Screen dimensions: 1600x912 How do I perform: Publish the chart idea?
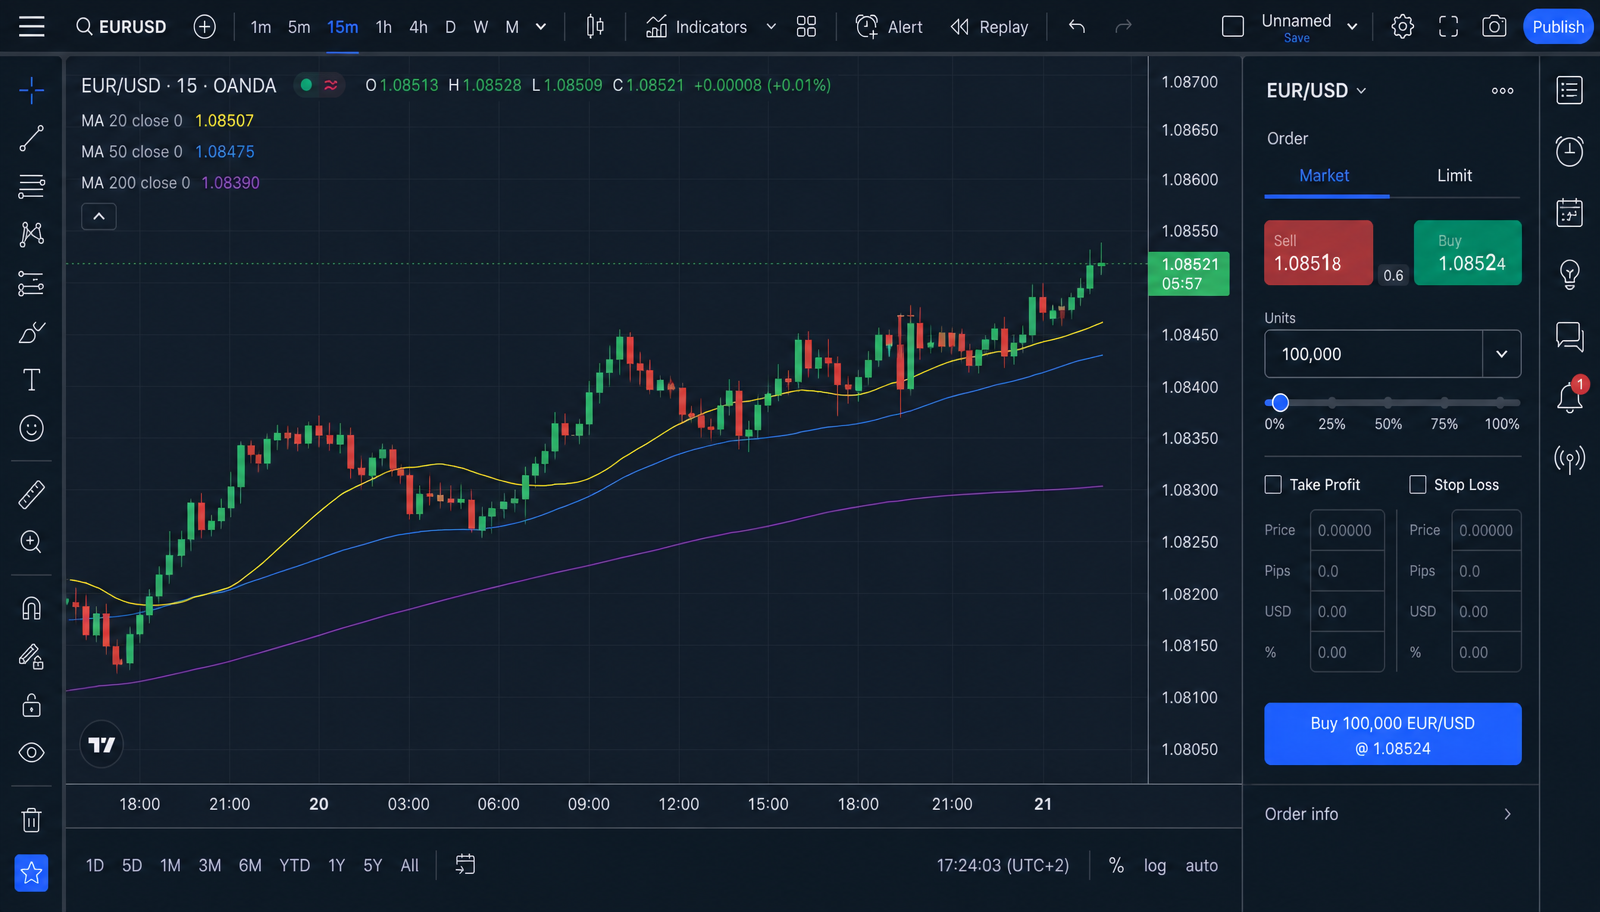point(1558,27)
